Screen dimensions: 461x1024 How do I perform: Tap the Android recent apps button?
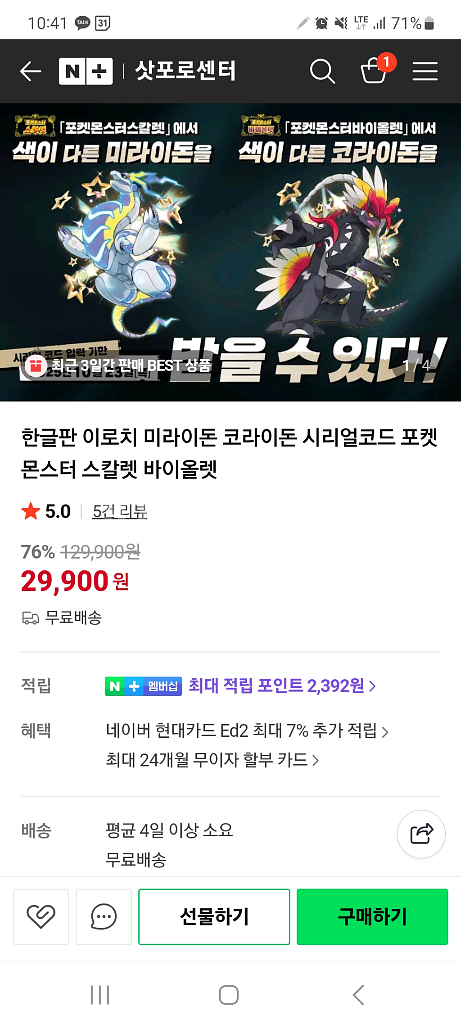(99, 995)
